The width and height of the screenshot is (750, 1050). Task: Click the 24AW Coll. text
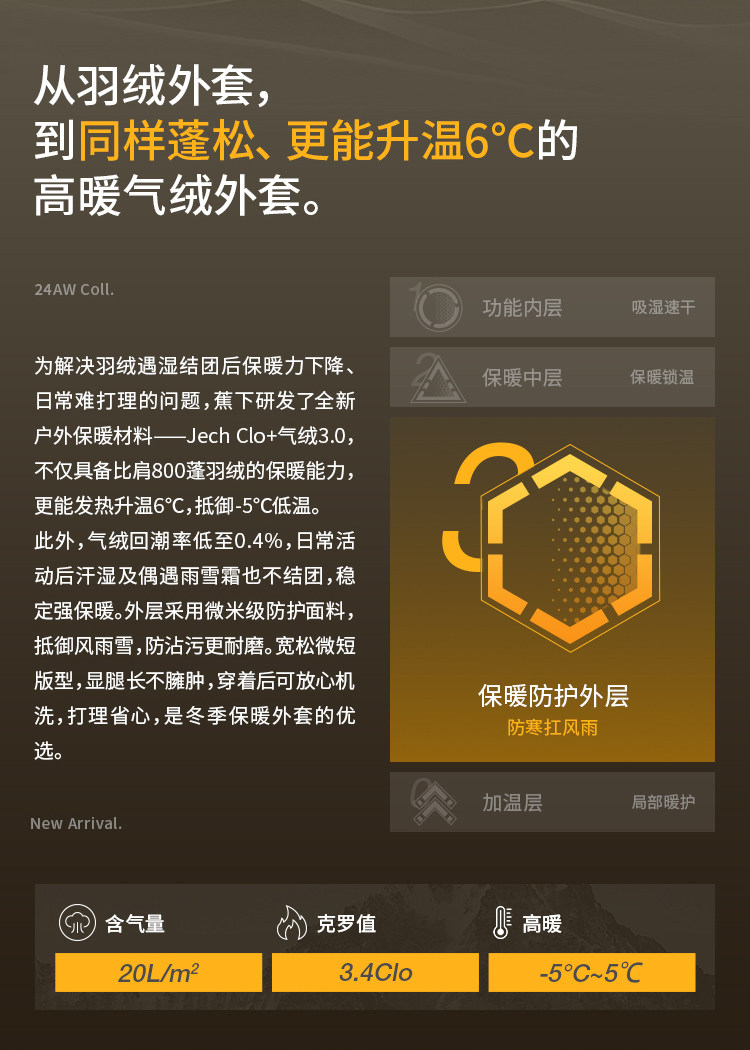[x=74, y=290]
